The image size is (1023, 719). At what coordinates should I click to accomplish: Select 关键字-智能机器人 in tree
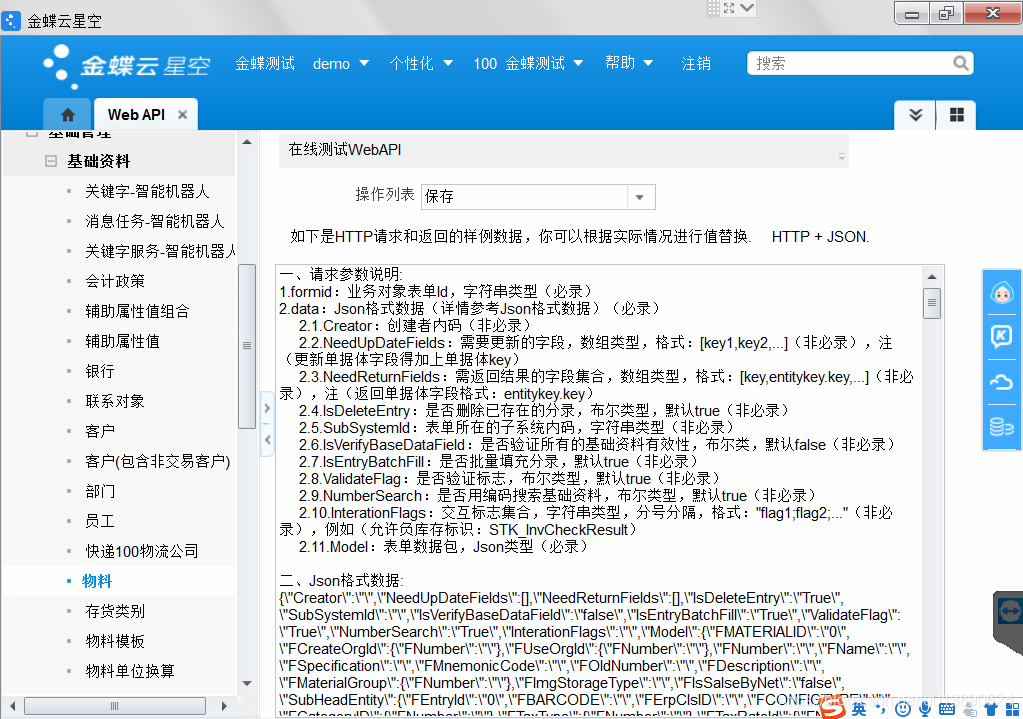[147, 191]
